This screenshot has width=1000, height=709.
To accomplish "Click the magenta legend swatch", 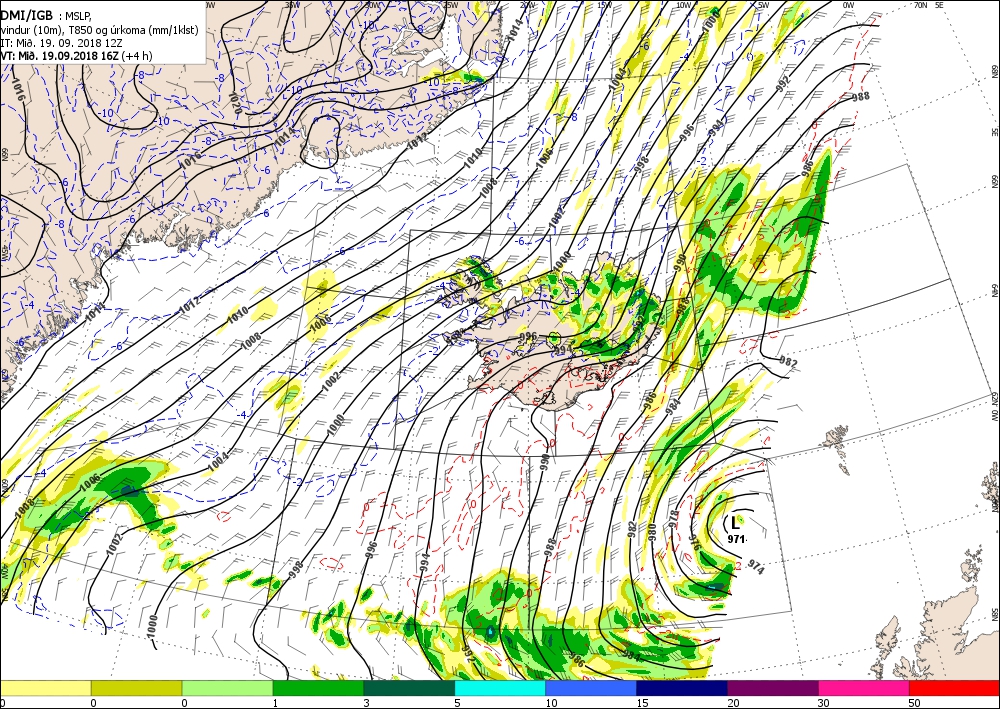I will 864,688.
